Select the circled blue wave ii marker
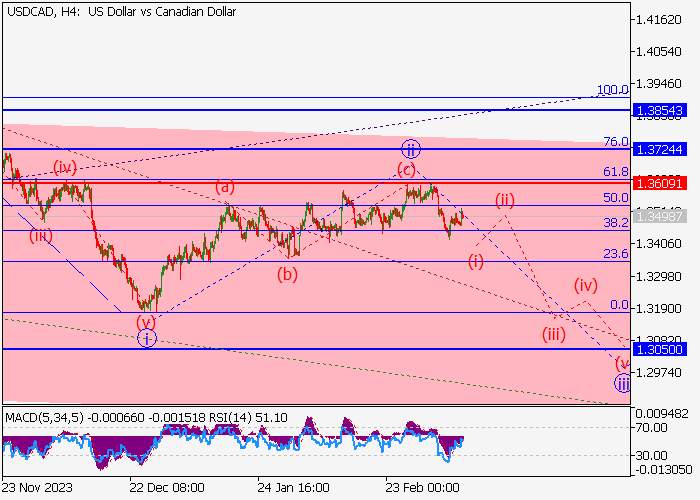This screenshot has width=700, height=500. [410, 150]
